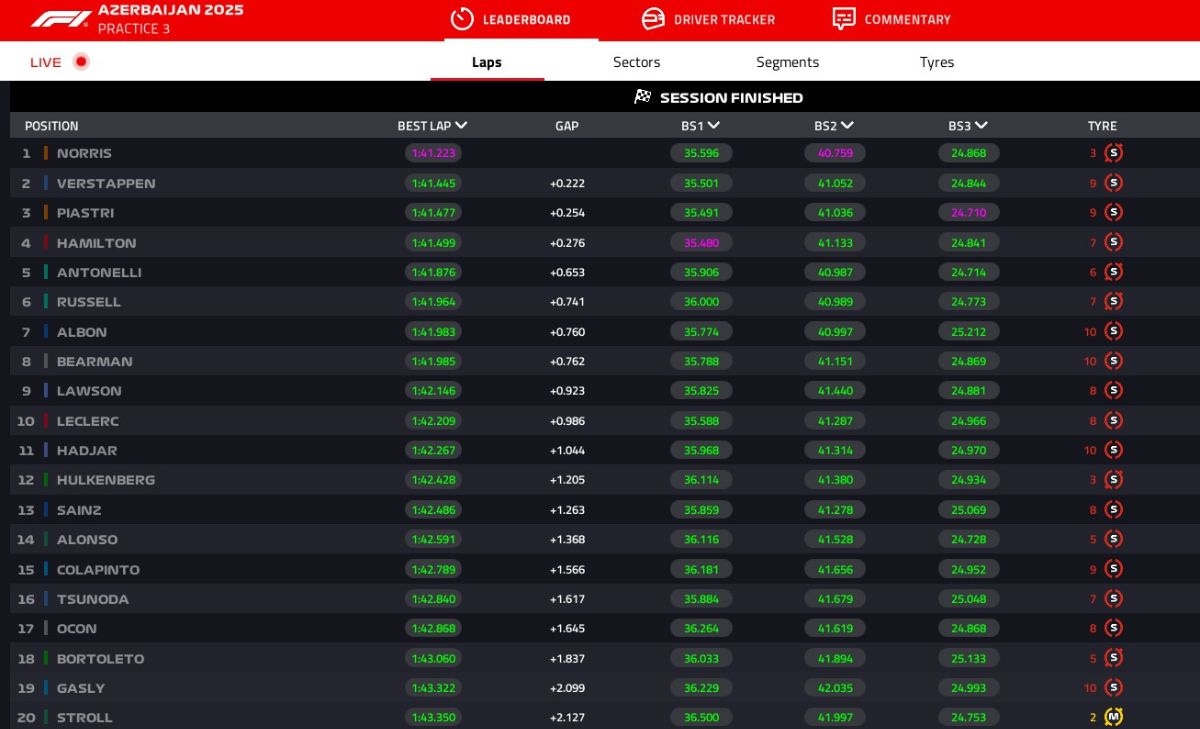This screenshot has width=1200, height=729.
Task: Expand the BS3 column dropdown
Action: coord(981,126)
